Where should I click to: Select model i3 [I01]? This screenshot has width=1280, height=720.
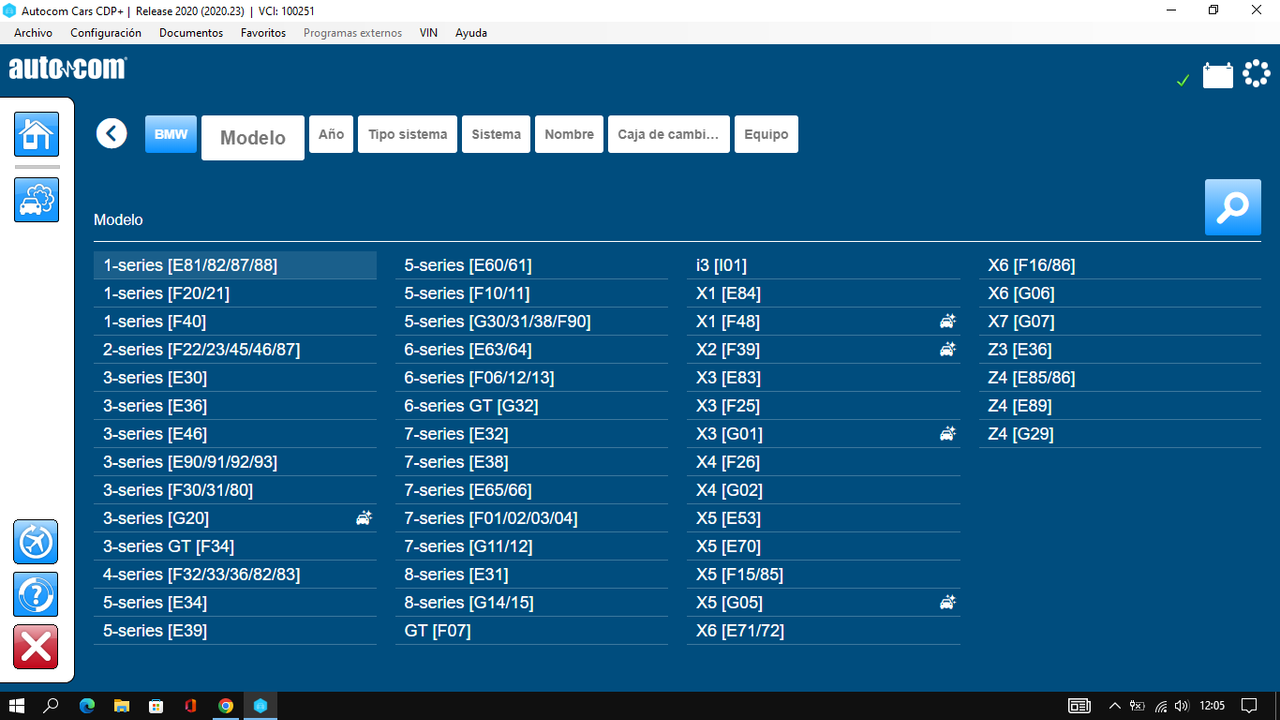(x=823, y=265)
